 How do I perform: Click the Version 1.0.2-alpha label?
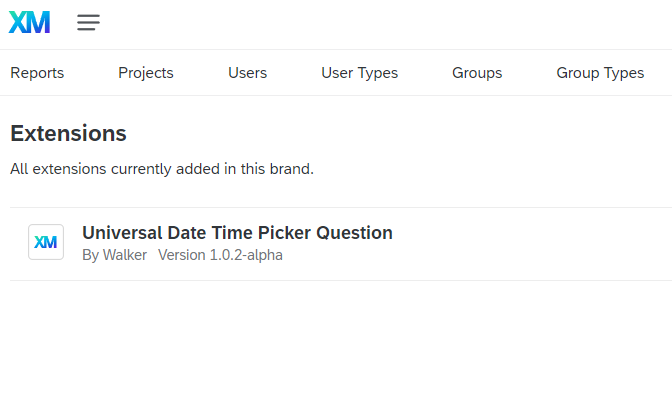pos(220,255)
